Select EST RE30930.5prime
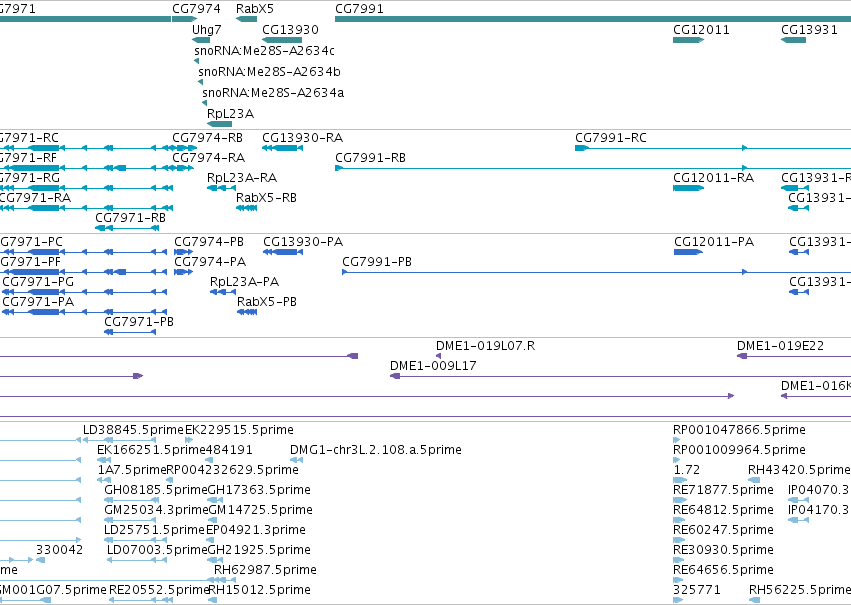 pos(723,551)
